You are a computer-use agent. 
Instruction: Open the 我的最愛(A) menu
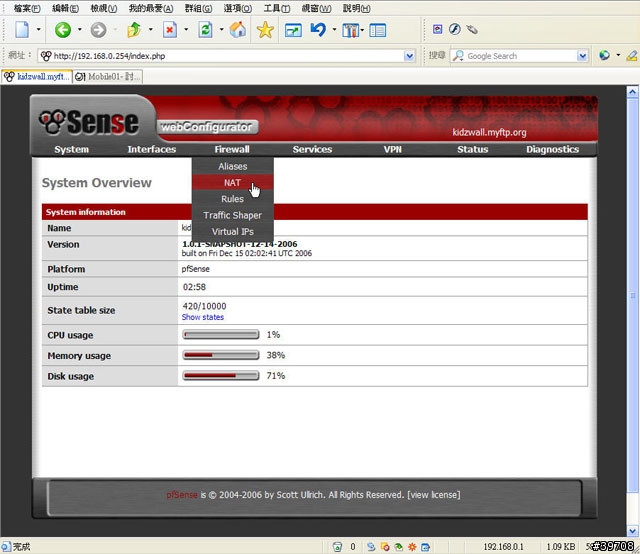[x=151, y=8]
